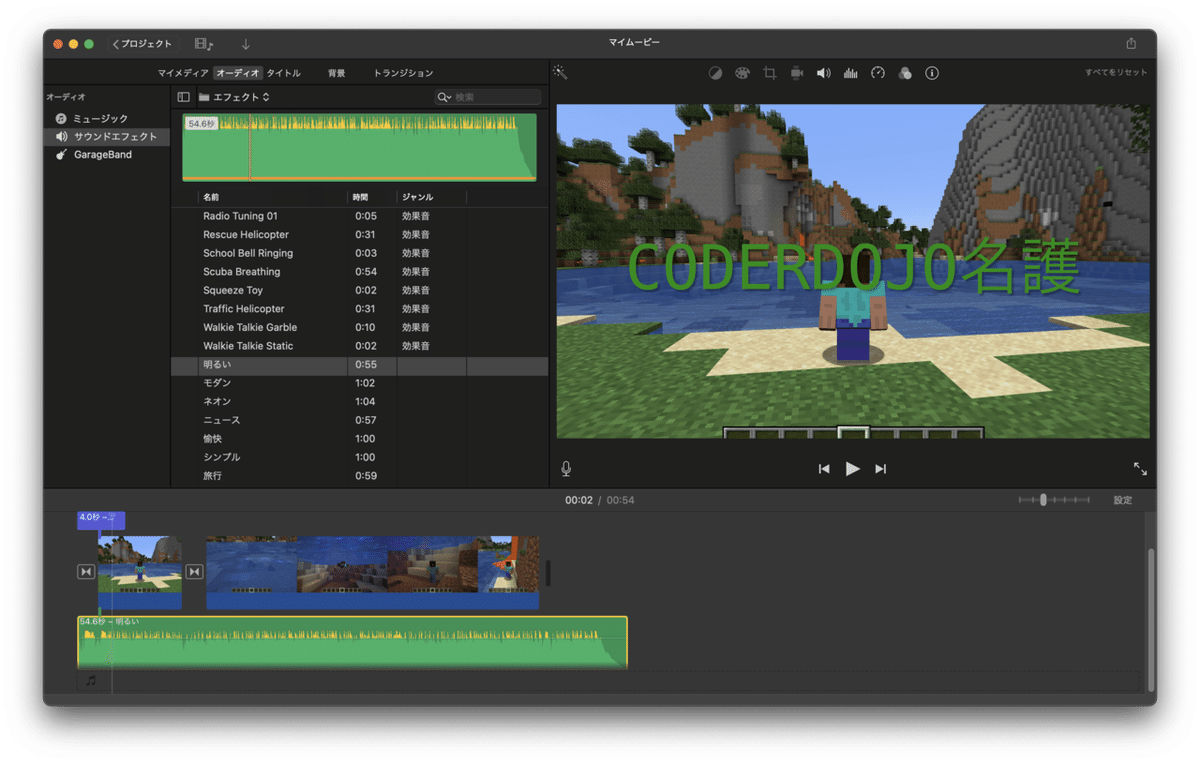Click the magic wand auto-enhance icon

(560, 73)
